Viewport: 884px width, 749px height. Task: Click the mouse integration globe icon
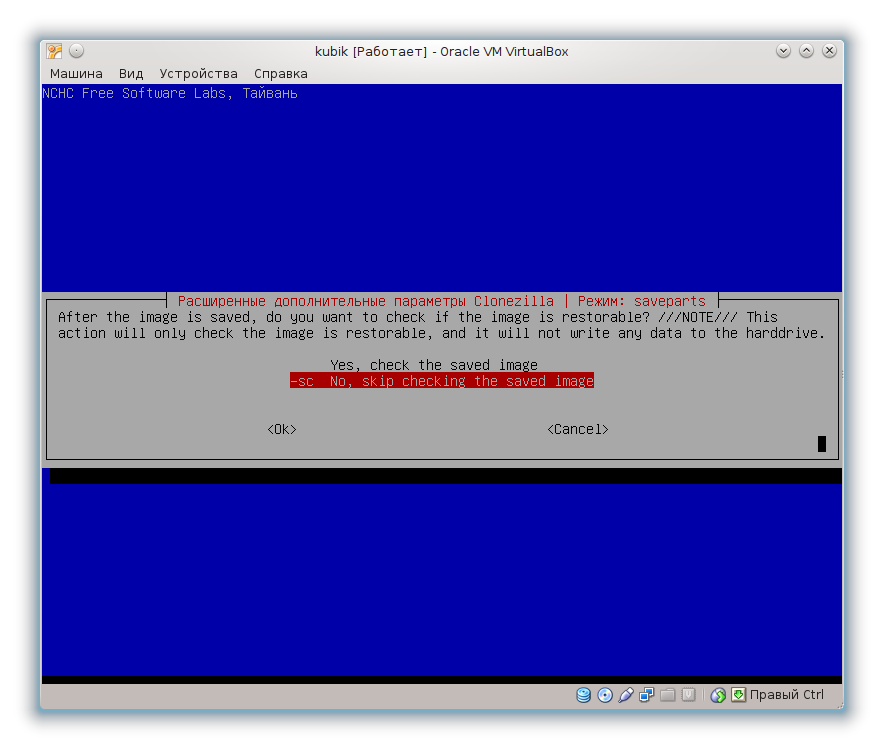[x=718, y=695]
